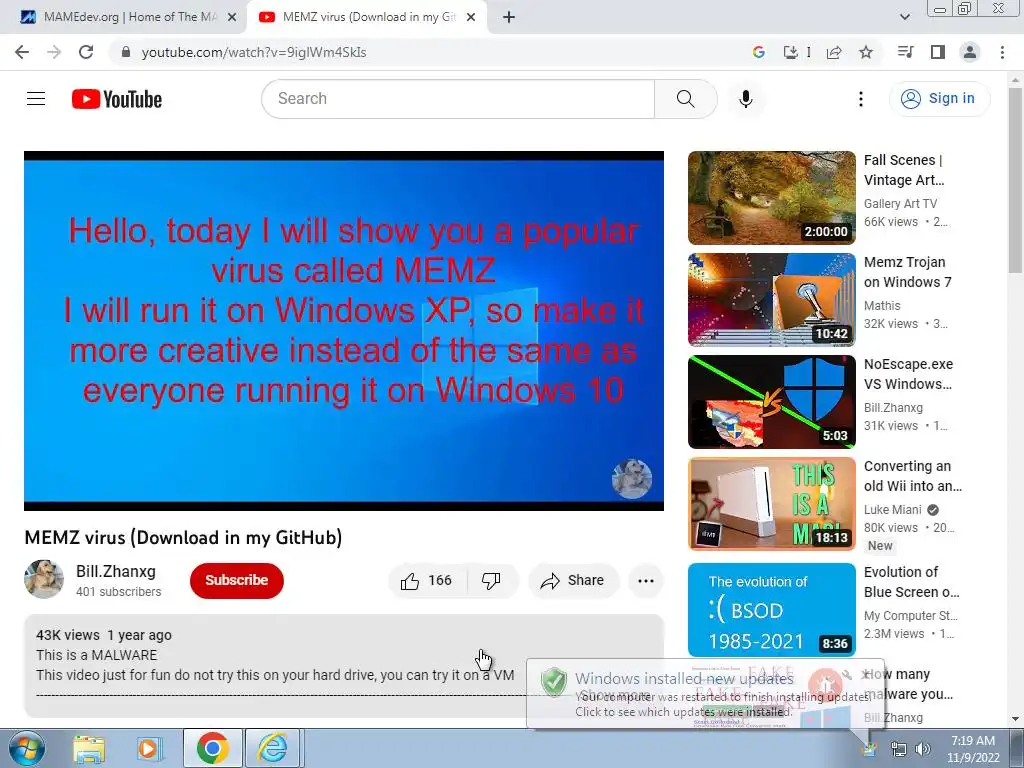Open Evolution of Blue Screen title link
The width and height of the screenshot is (1024, 768).
tap(912, 582)
